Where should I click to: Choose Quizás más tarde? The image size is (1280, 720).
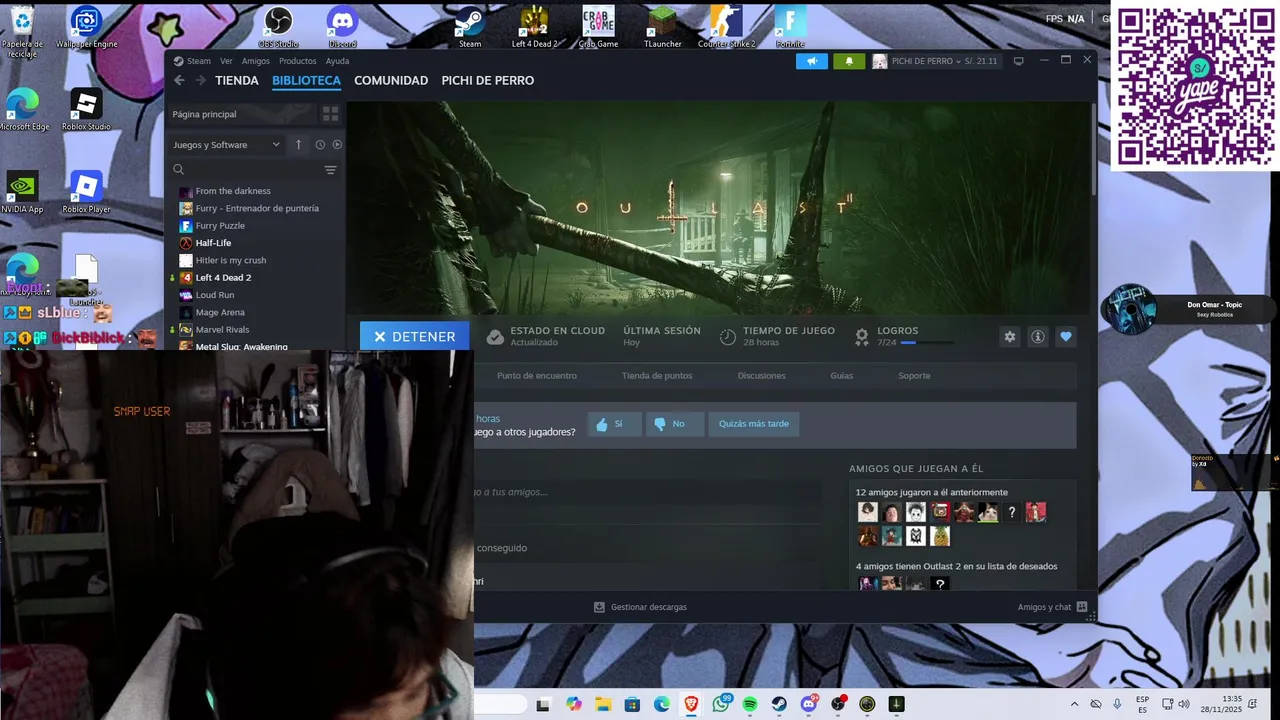click(x=754, y=424)
